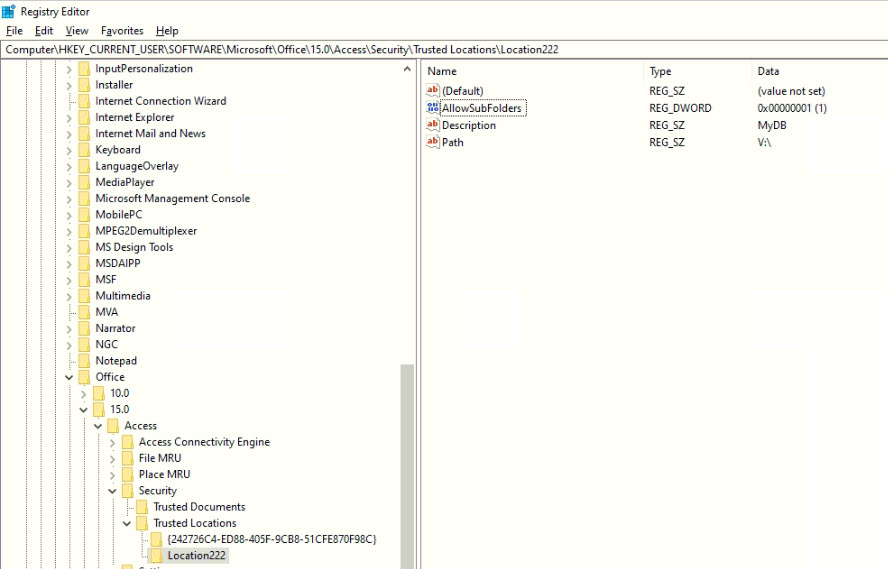Viewport: 888px width, 569px height.
Task: Collapse the Access key
Action: (98, 426)
